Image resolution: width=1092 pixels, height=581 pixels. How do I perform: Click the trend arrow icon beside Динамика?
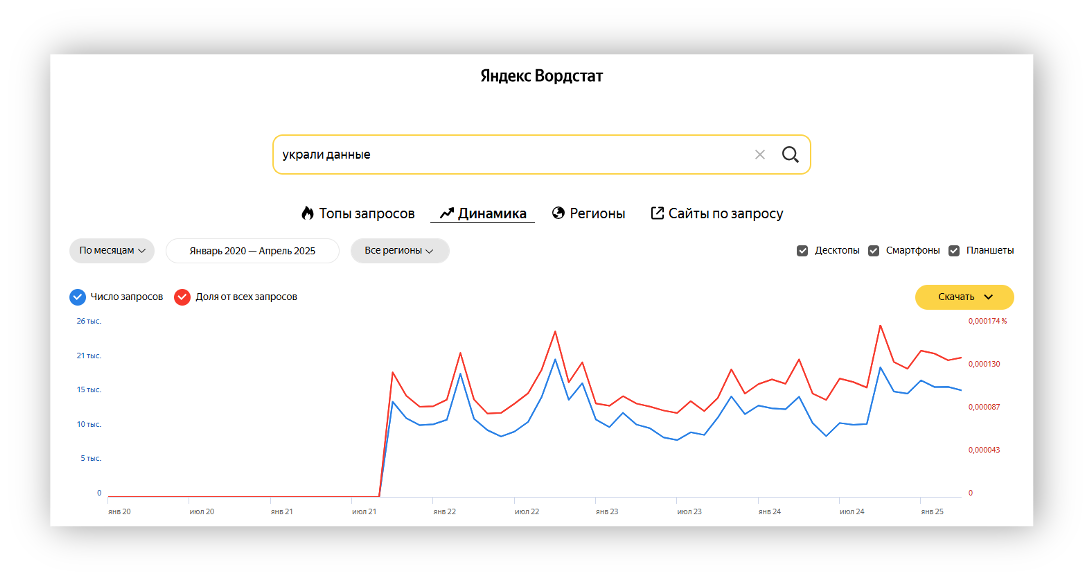pos(446,213)
